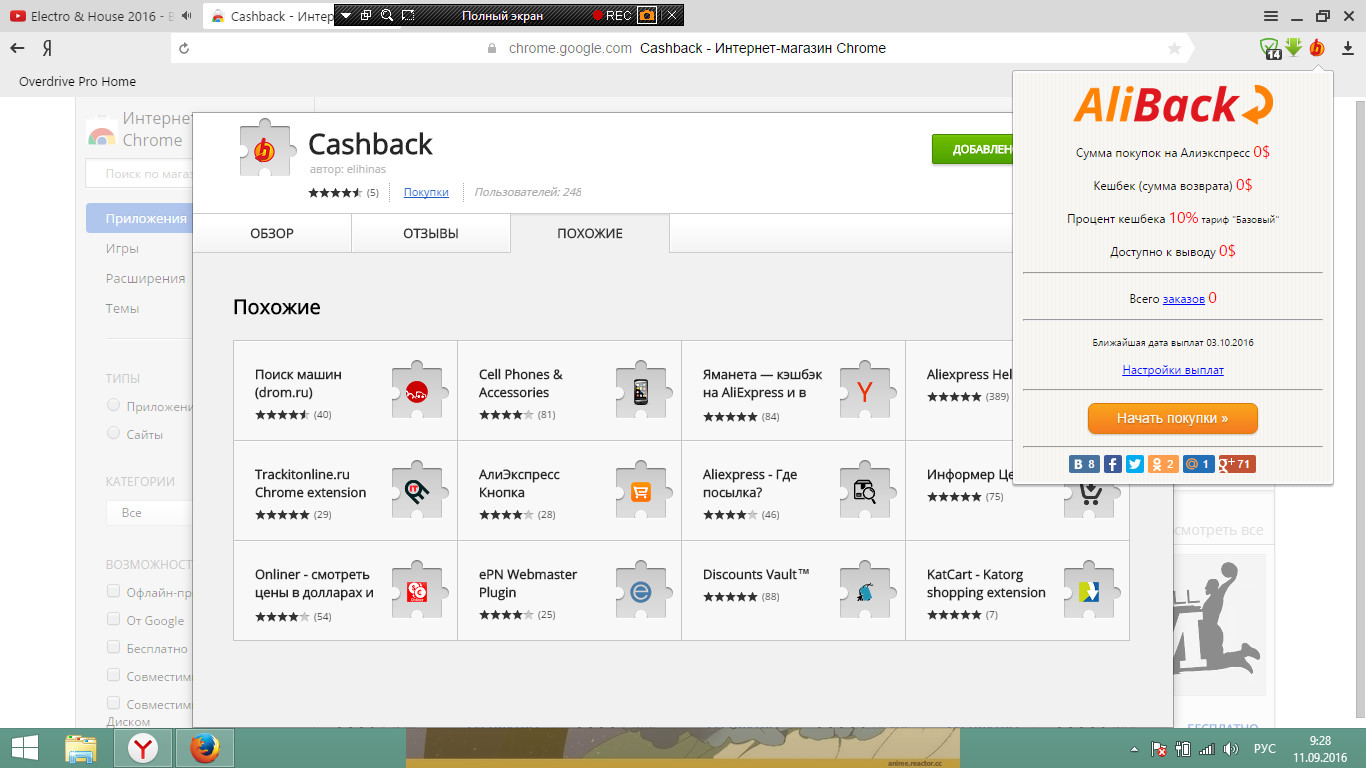Open the заказов link in AliBack popup
This screenshot has width=1366, height=768.
(1183, 298)
